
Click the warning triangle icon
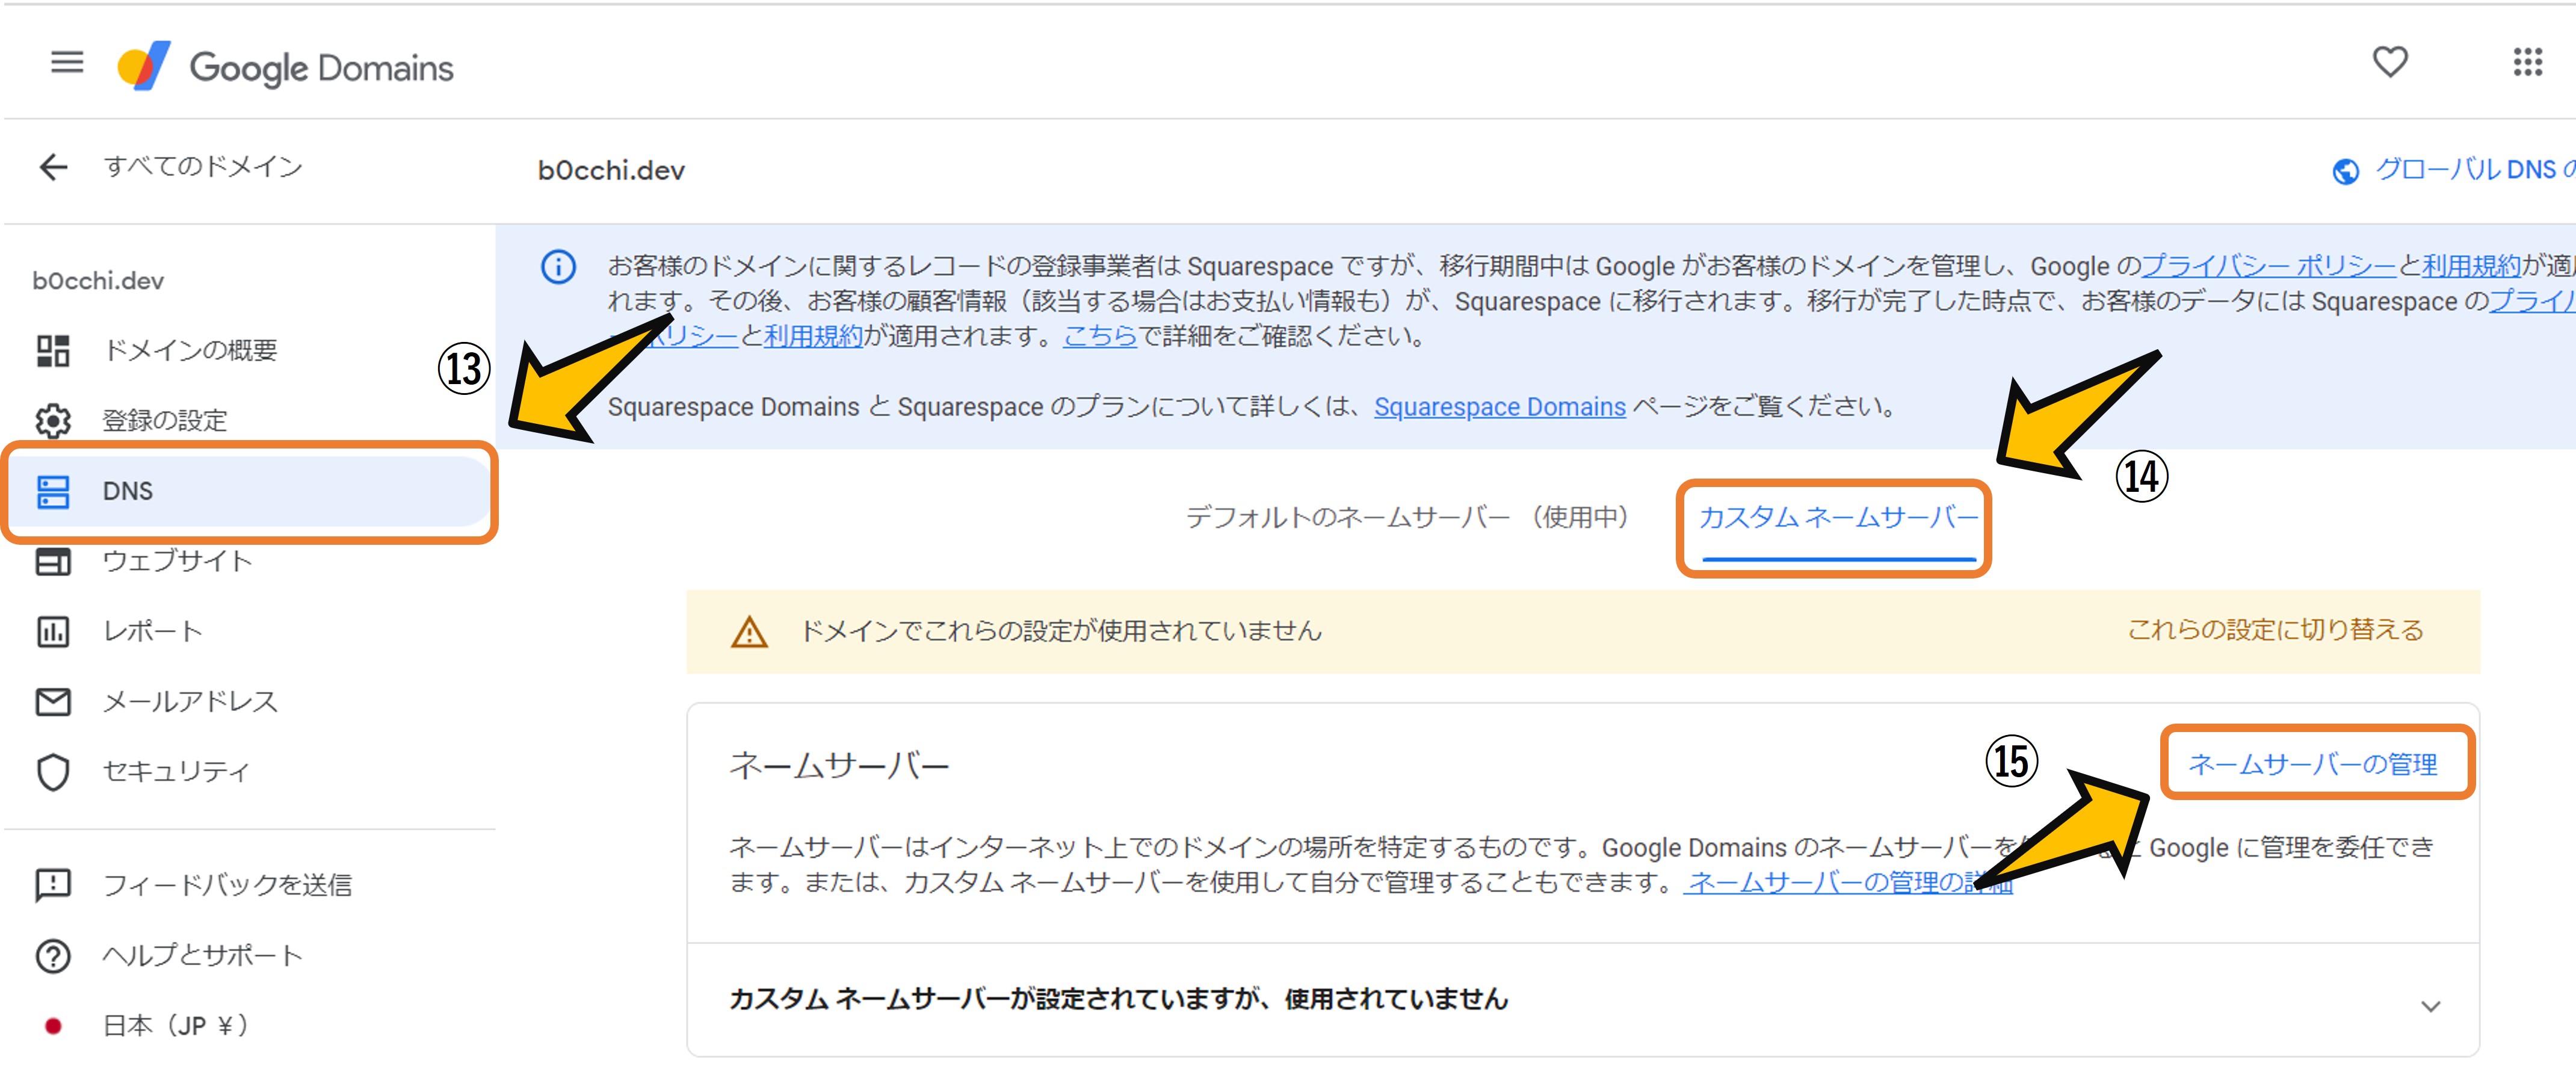click(749, 632)
